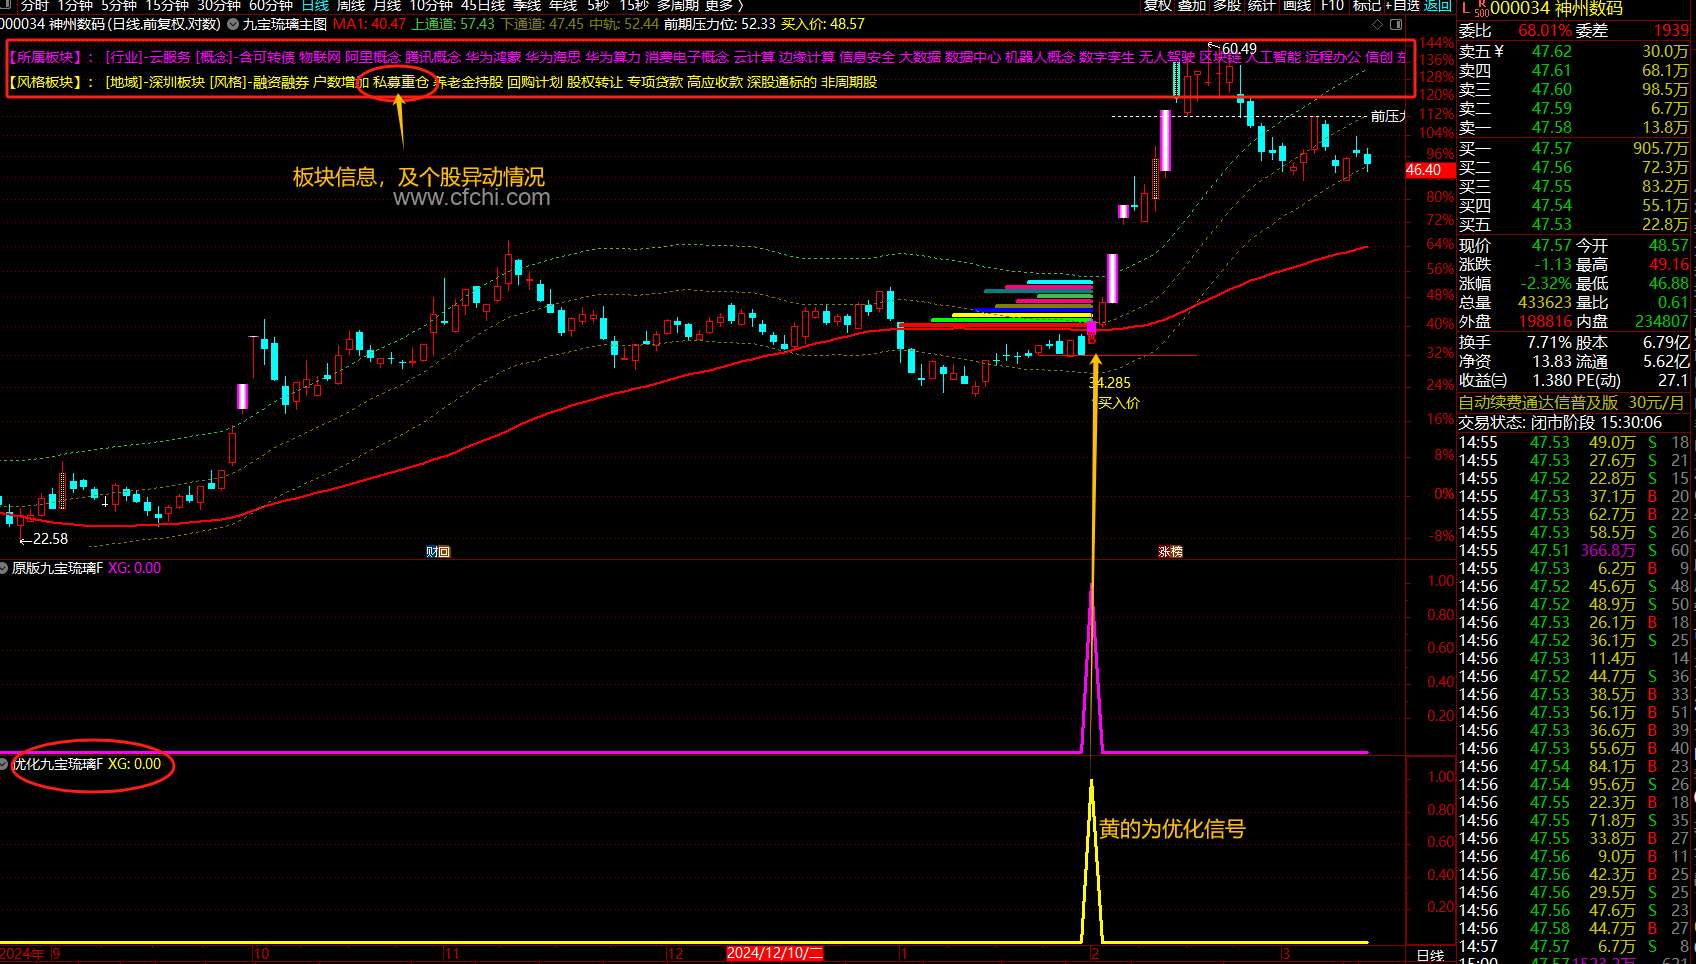
Task: Click 私募重仓 in the style-sector row
Action: tap(401, 82)
